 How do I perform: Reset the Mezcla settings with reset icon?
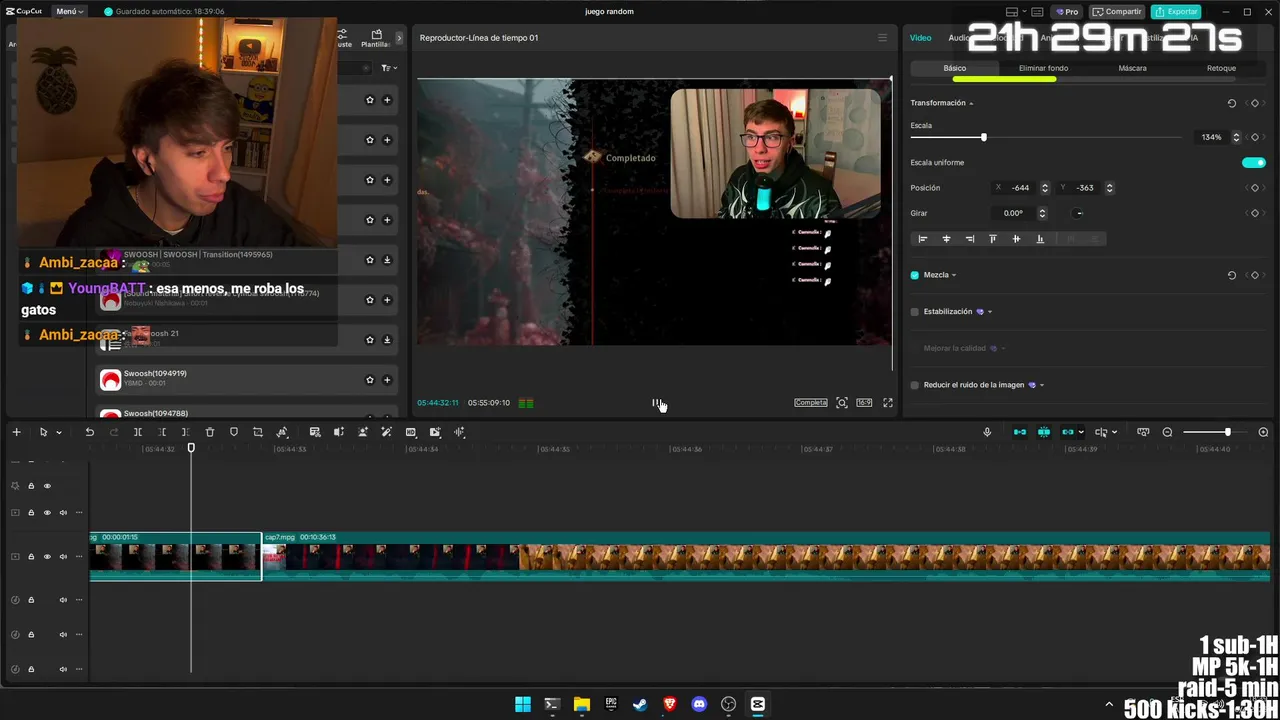[x=1231, y=275]
